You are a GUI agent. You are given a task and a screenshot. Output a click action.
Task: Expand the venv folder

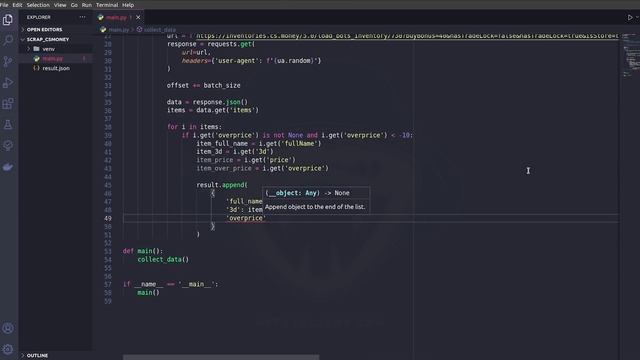click(x=56, y=49)
